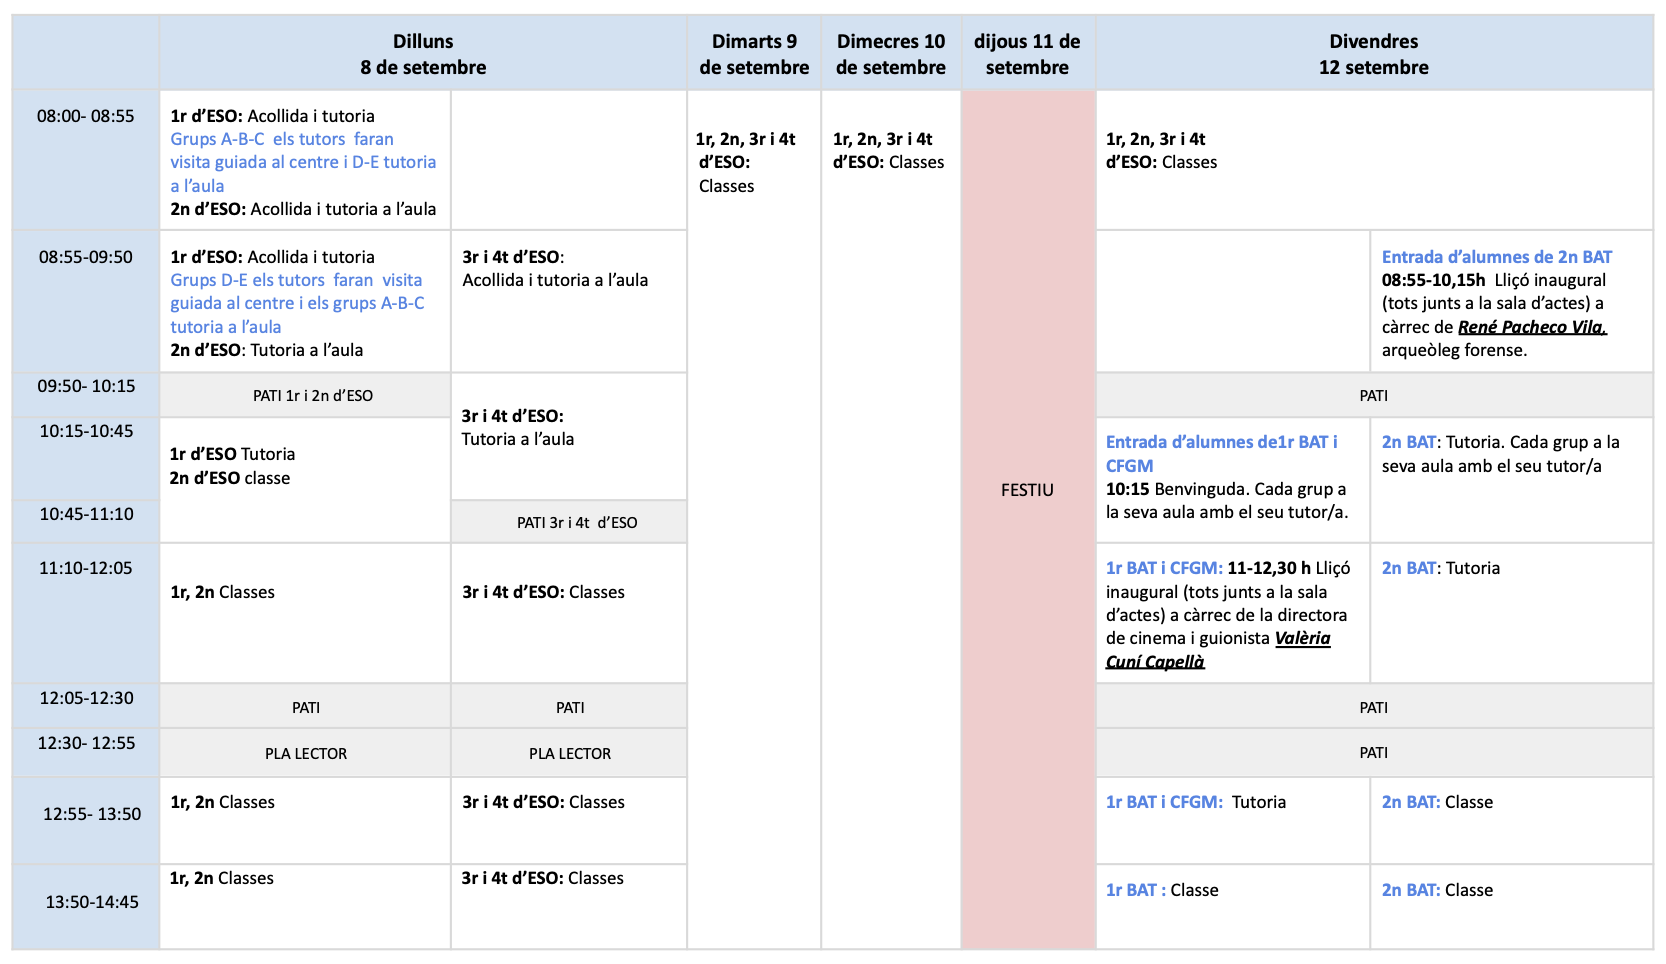Select the 1r BAT : Classe cell
The image size is (1666, 964).
(x=1162, y=890)
